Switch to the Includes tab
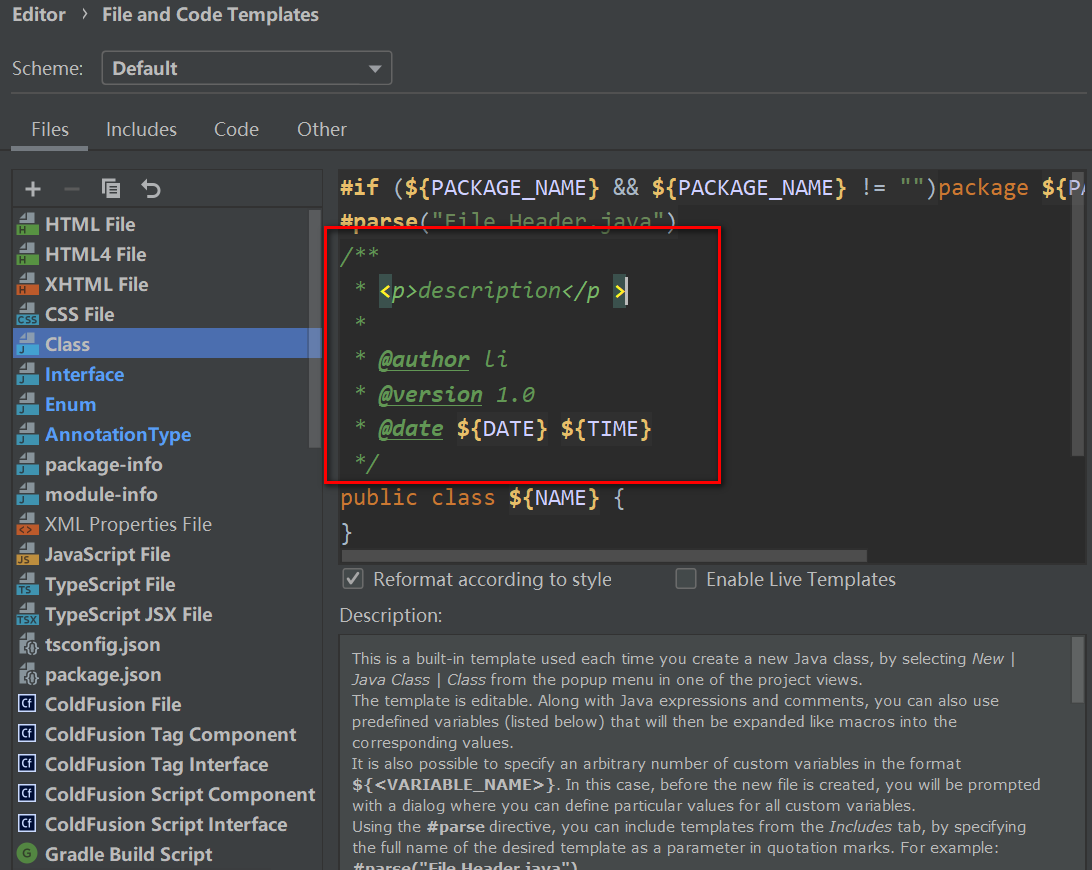Screen dimensions: 1092x870 141,130
